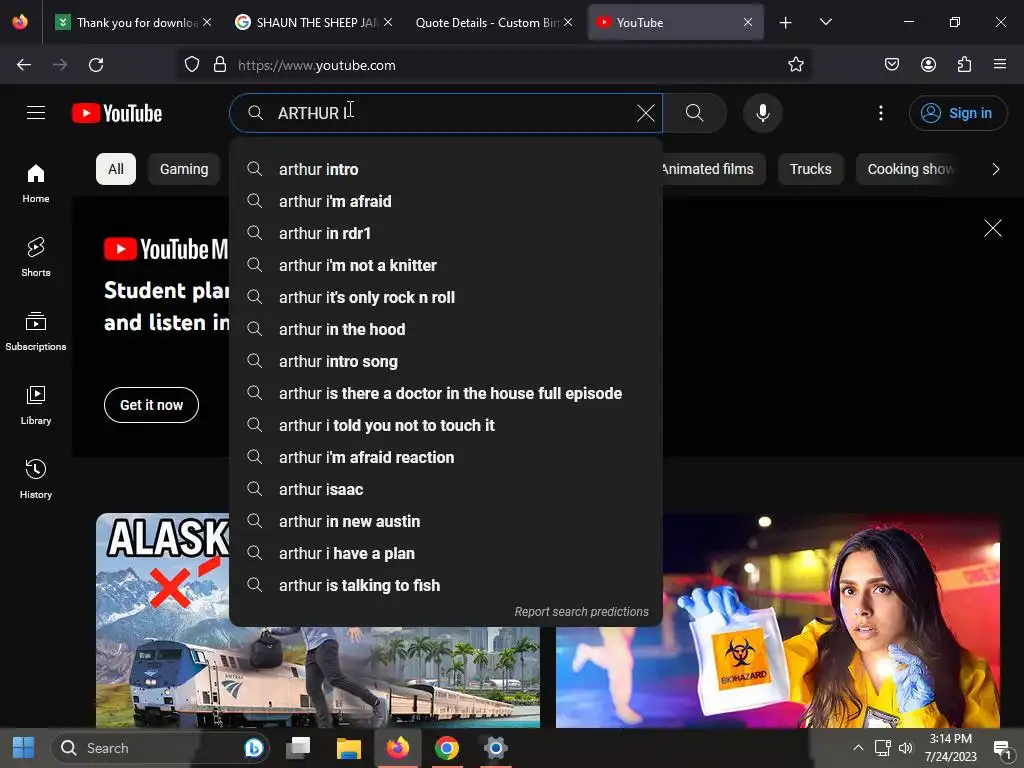The height and width of the screenshot is (768, 1024).
Task: Choose suggestion 'arthur in rdr1'
Action: [x=446, y=233]
